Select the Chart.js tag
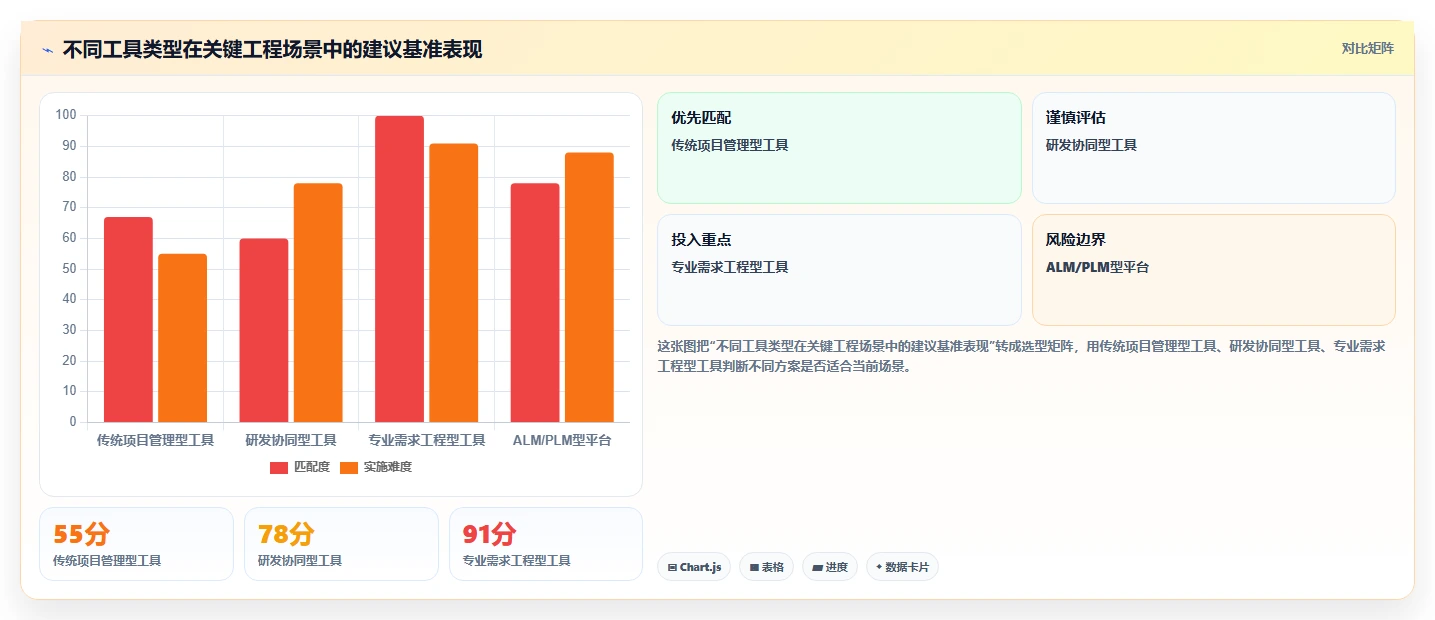1435x620 pixels. (x=694, y=567)
